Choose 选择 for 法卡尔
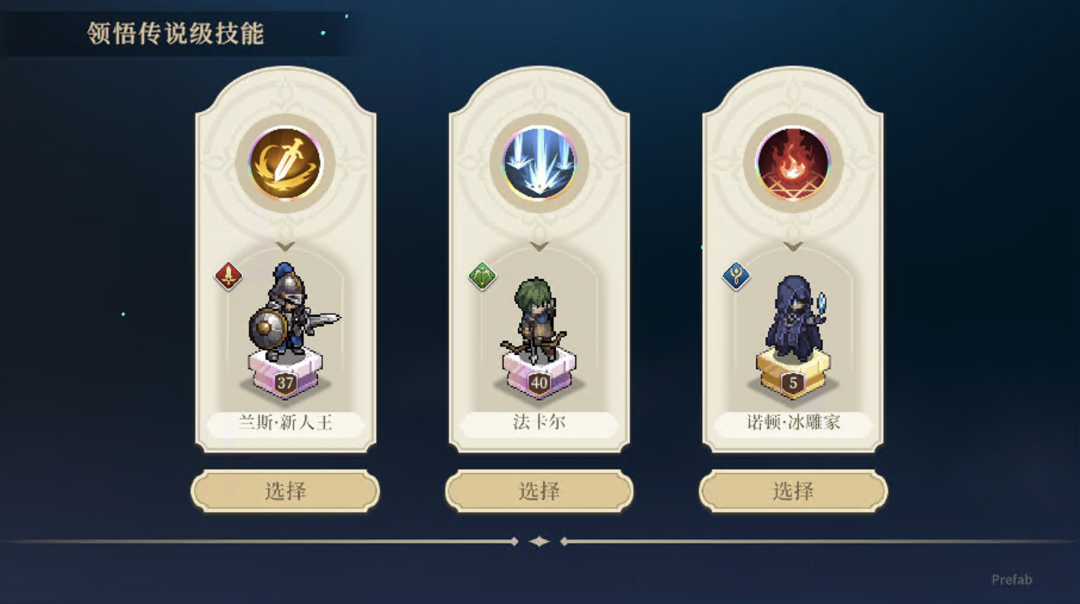Image resolution: width=1080 pixels, height=604 pixels. pos(539,491)
